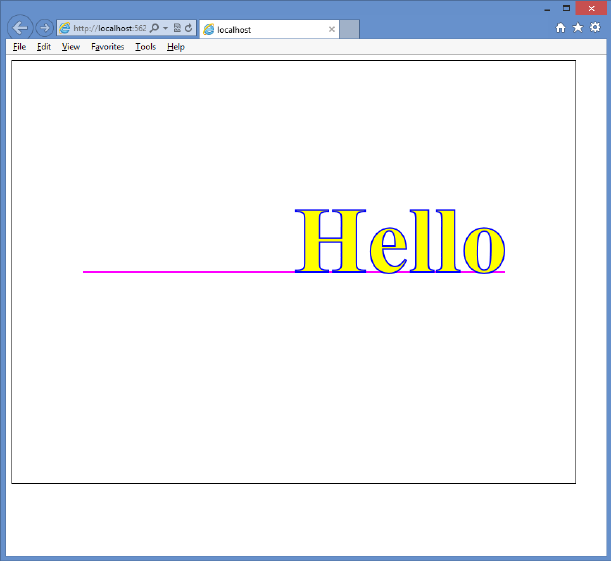Open a new tab with the blank tab button
611x561 pixels.
pos(349,29)
